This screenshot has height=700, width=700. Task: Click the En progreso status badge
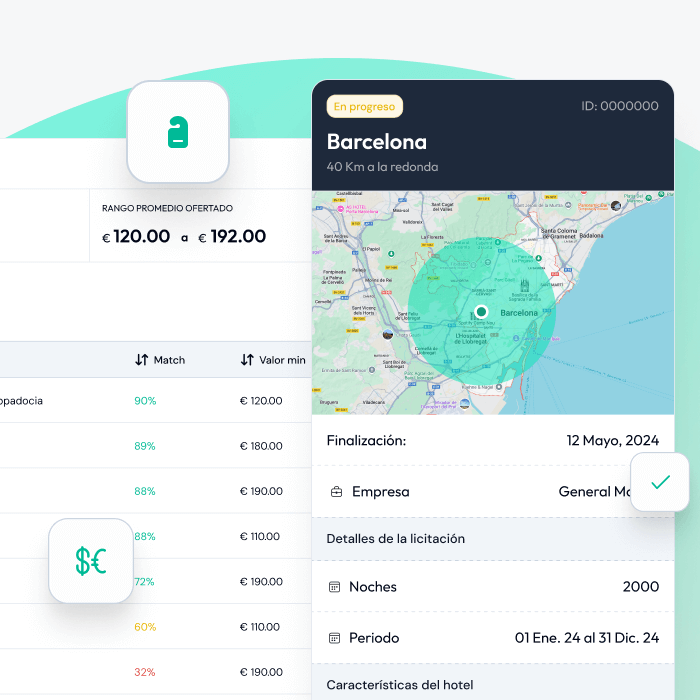pyautogui.click(x=365, y=106)
